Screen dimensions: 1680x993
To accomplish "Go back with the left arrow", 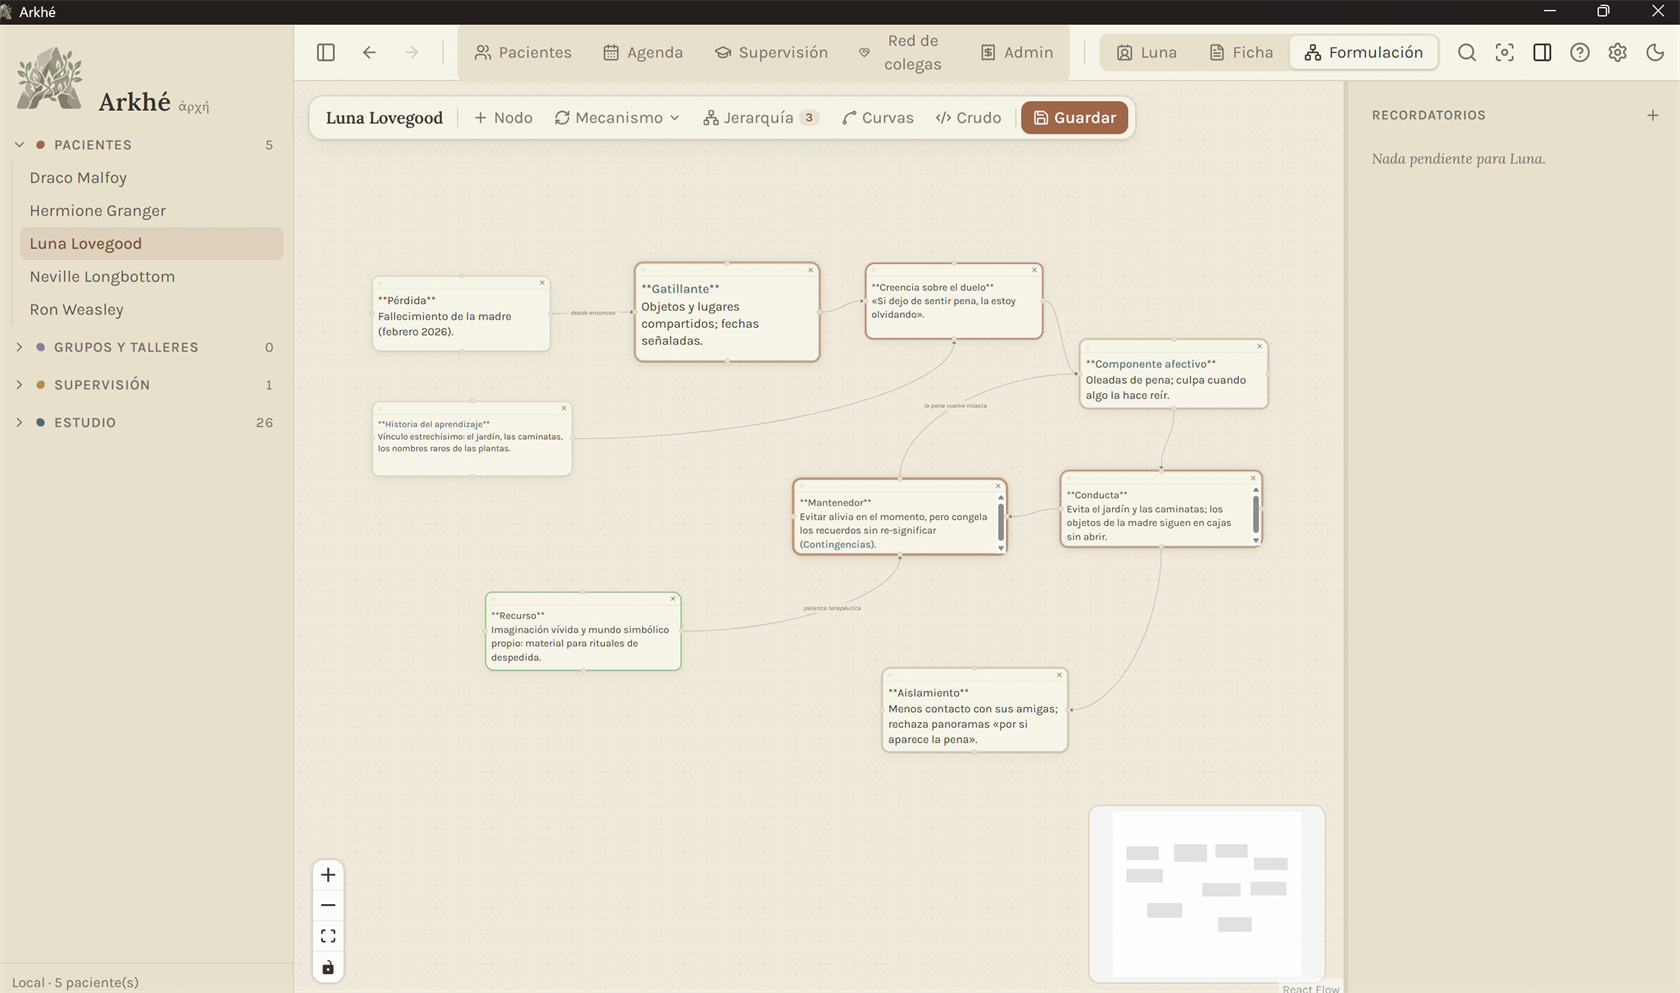I will point(369,52).
